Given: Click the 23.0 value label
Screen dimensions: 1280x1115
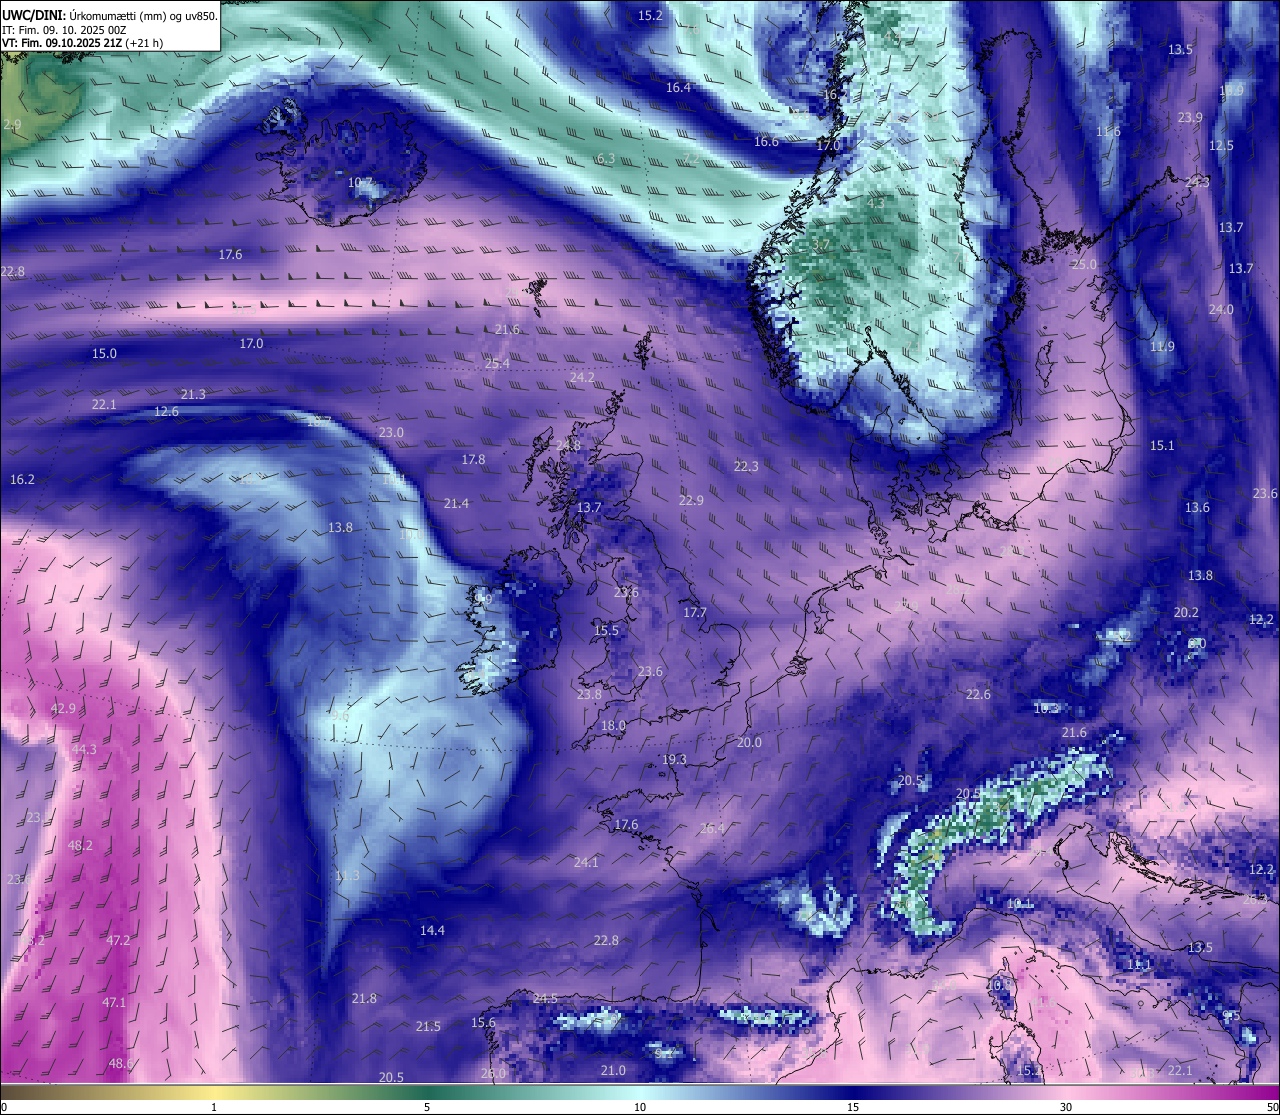Looking at the screenshot, I should click(x=391, y=433).
